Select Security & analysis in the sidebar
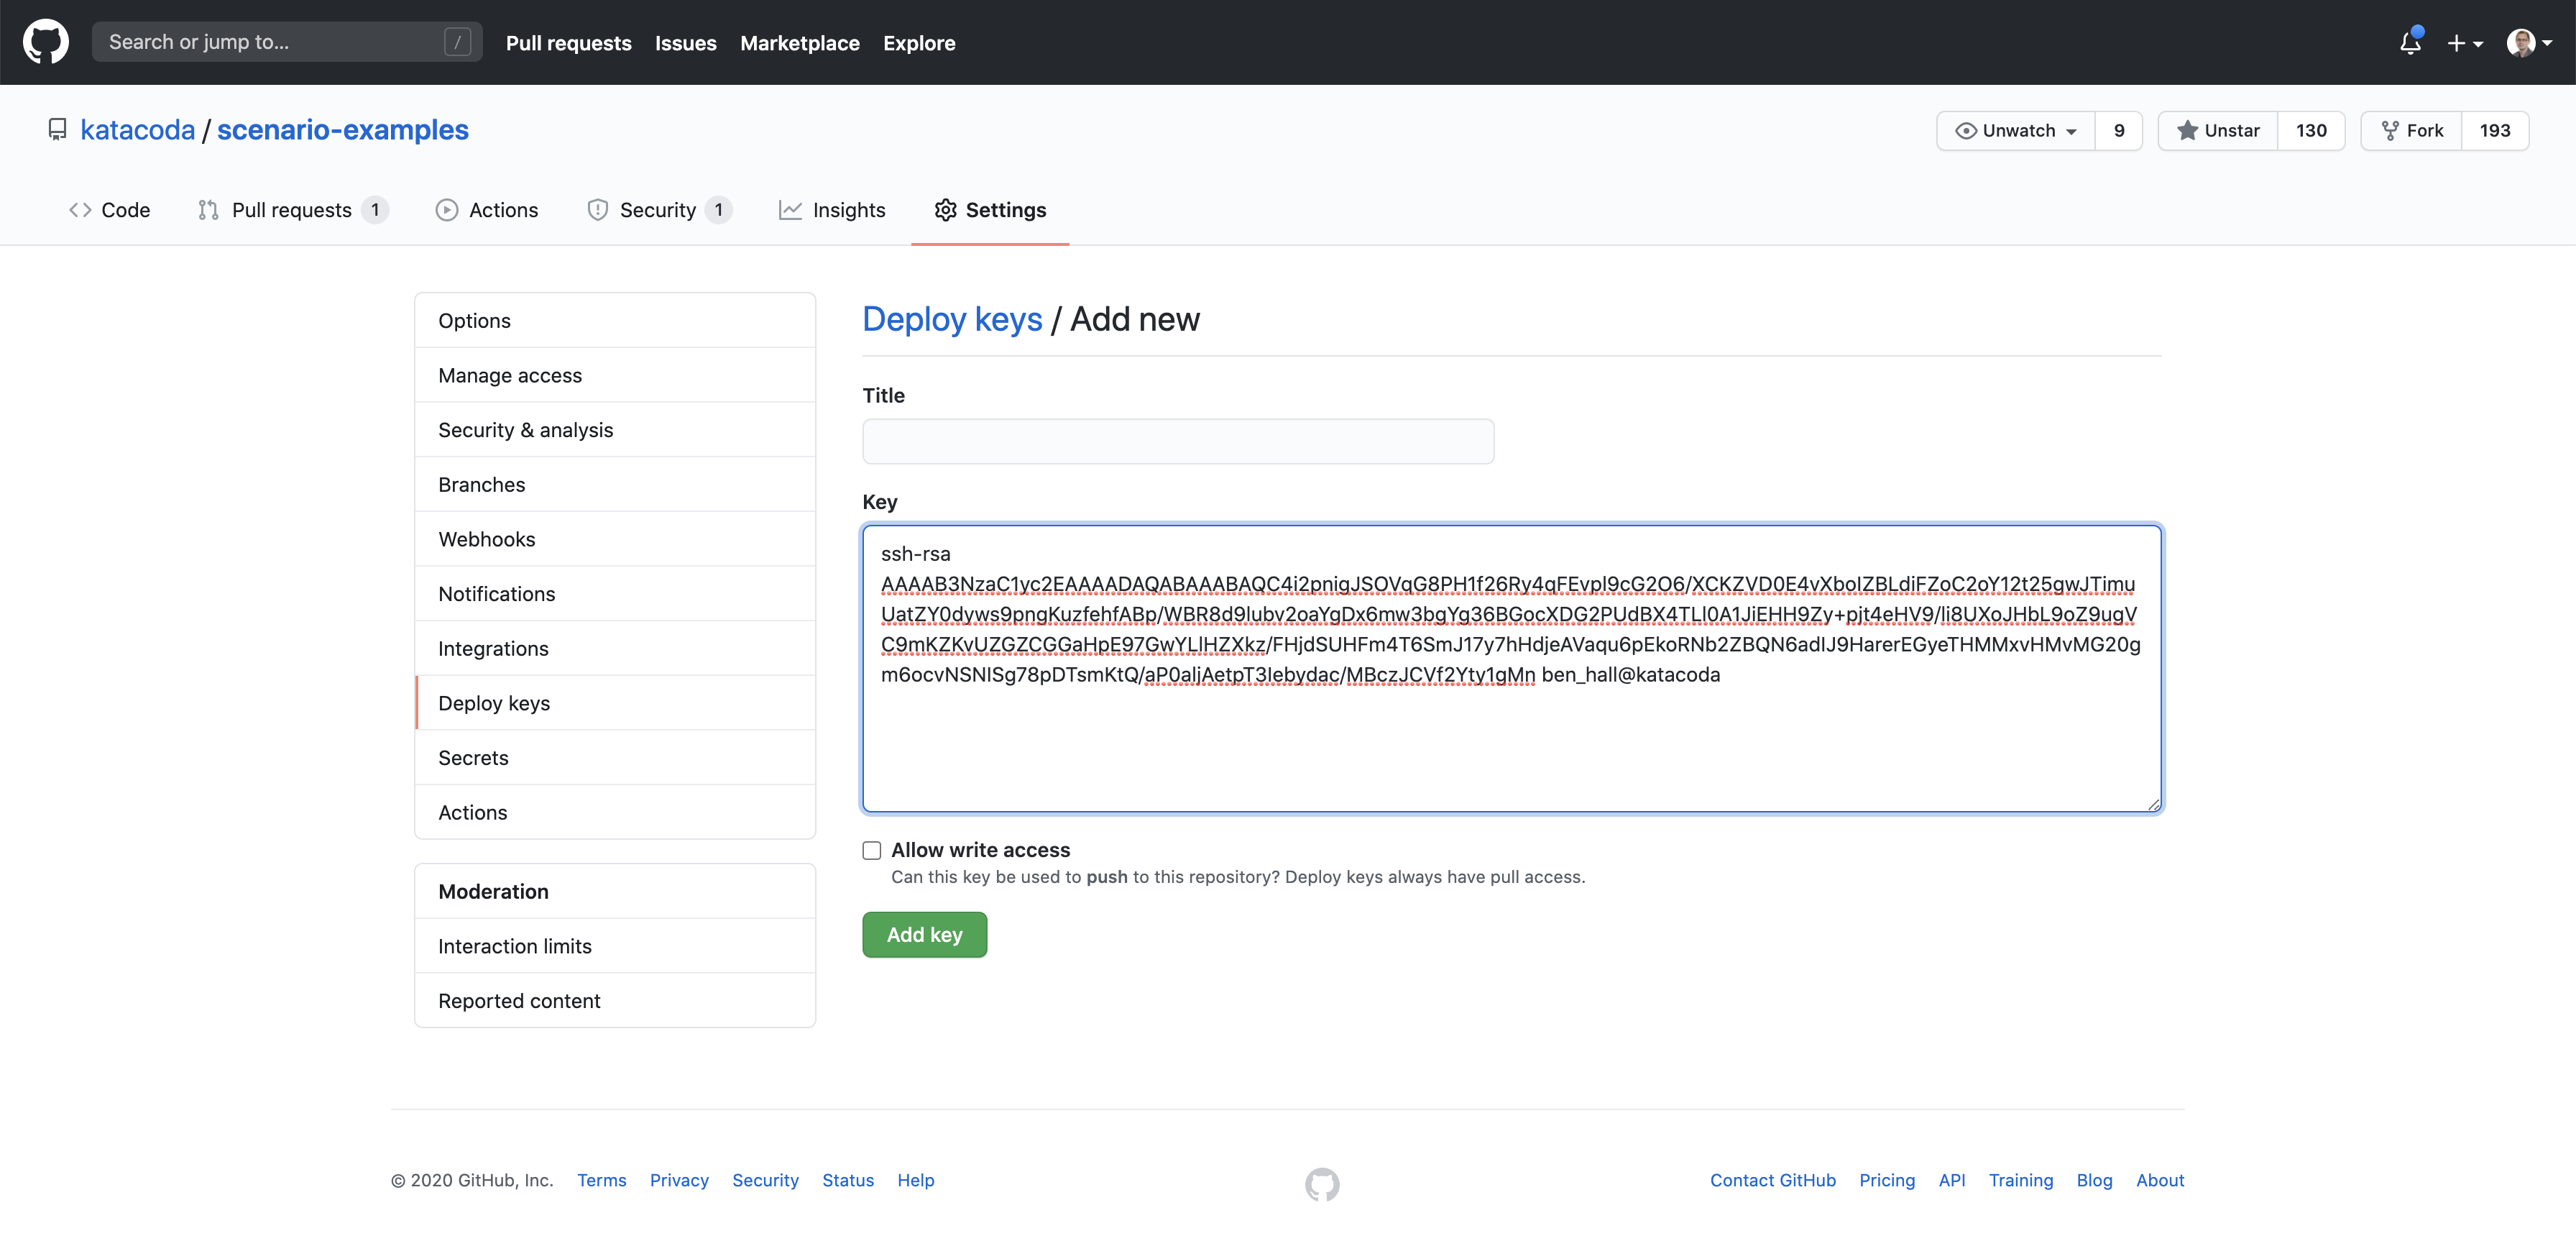2576x1241 pixels. point(615,430)
